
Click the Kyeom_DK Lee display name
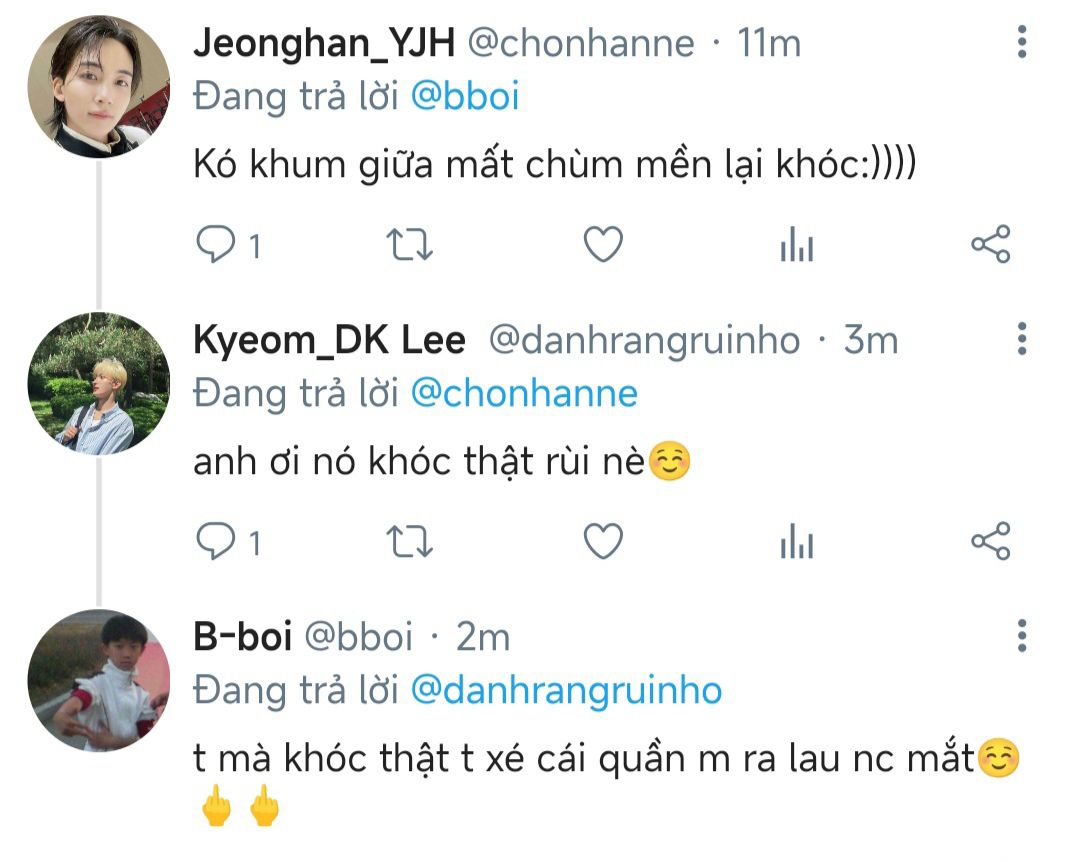point(329,341)
